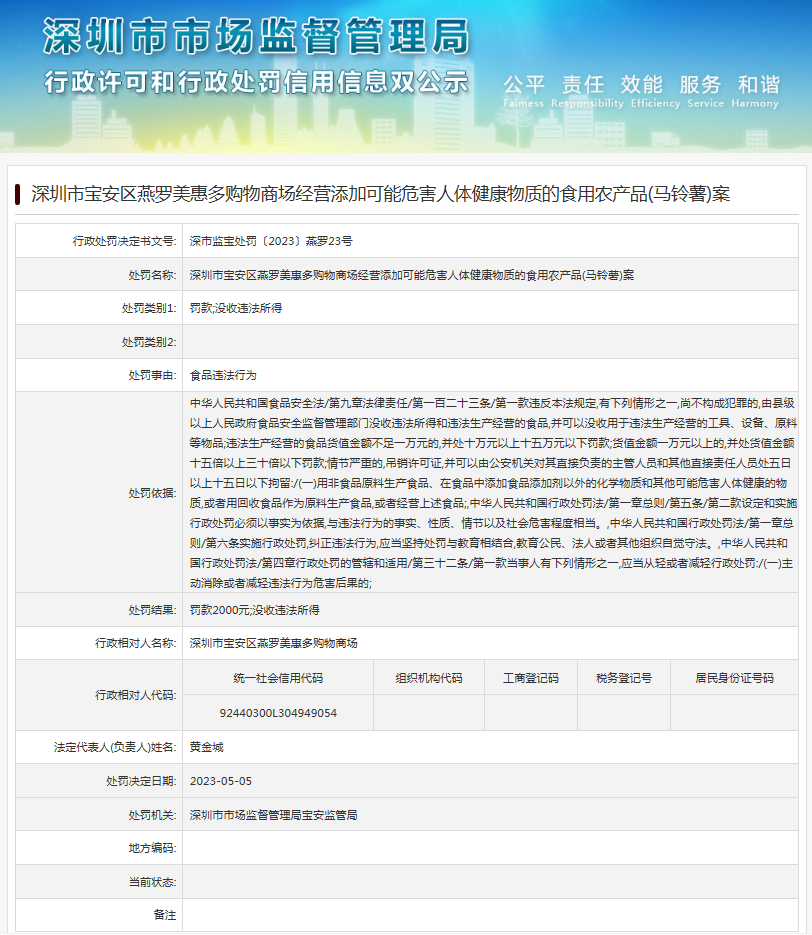Click the authority 深圳市市场监督管理局宝安监管局
812x935 pixels.
(274, 815)
